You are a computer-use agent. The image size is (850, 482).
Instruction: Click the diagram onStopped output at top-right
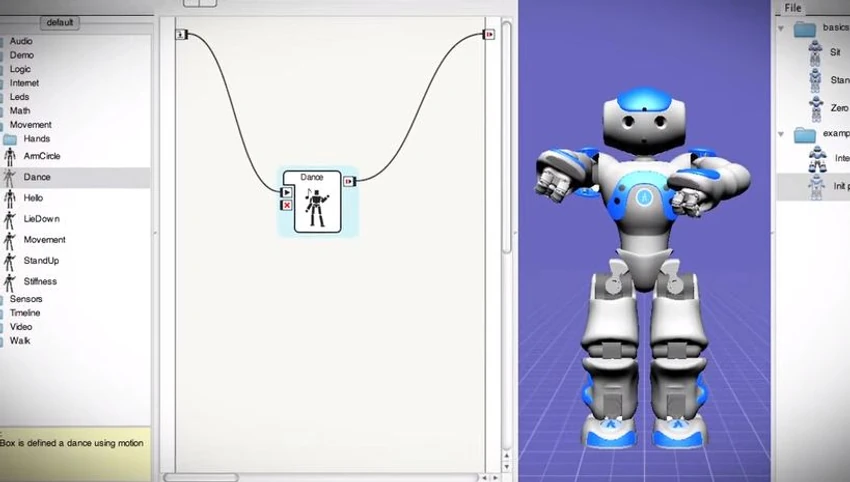click(x=489, y=35)
